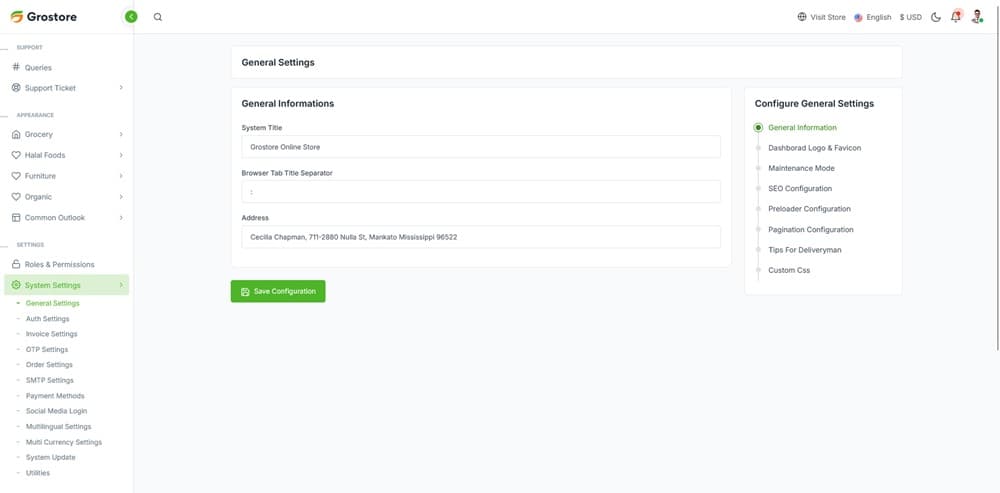Open the notifications bell

pos(956,17)
